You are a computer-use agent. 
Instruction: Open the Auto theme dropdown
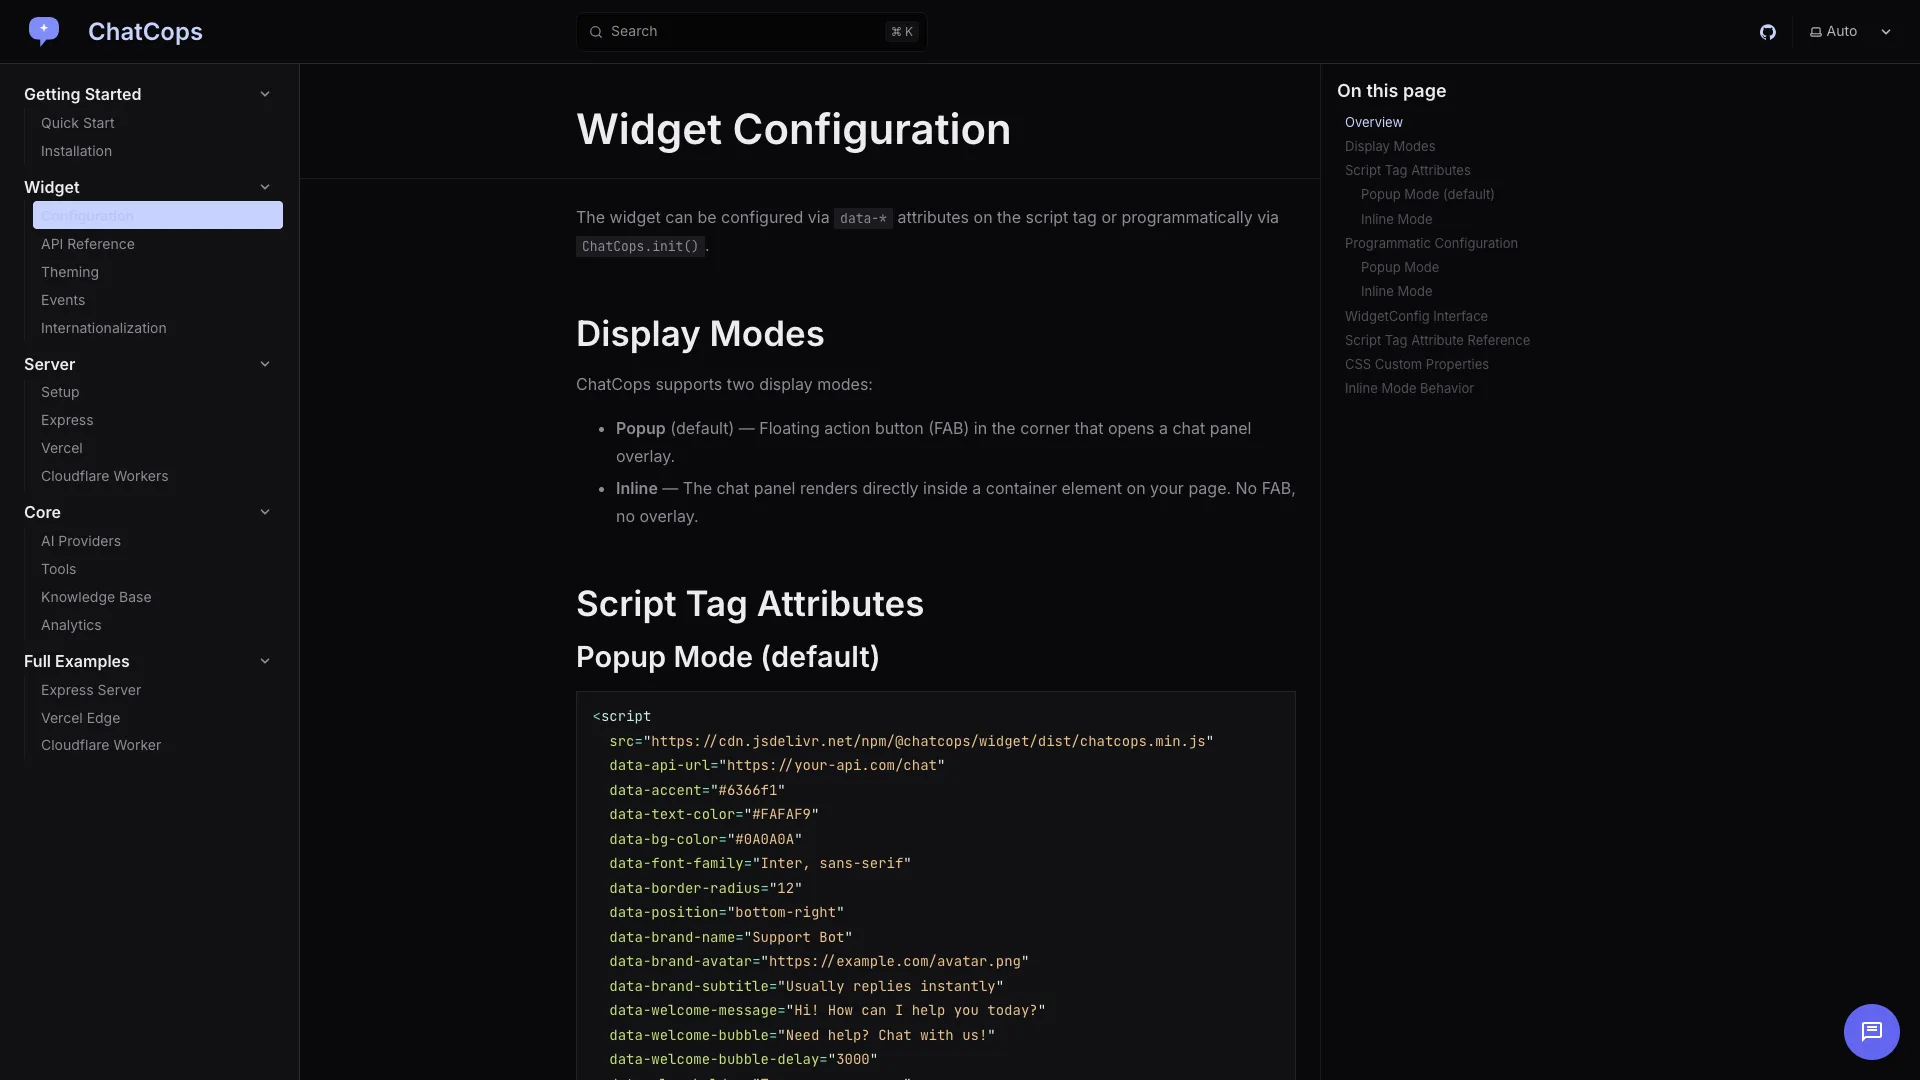click(1851, 32)
